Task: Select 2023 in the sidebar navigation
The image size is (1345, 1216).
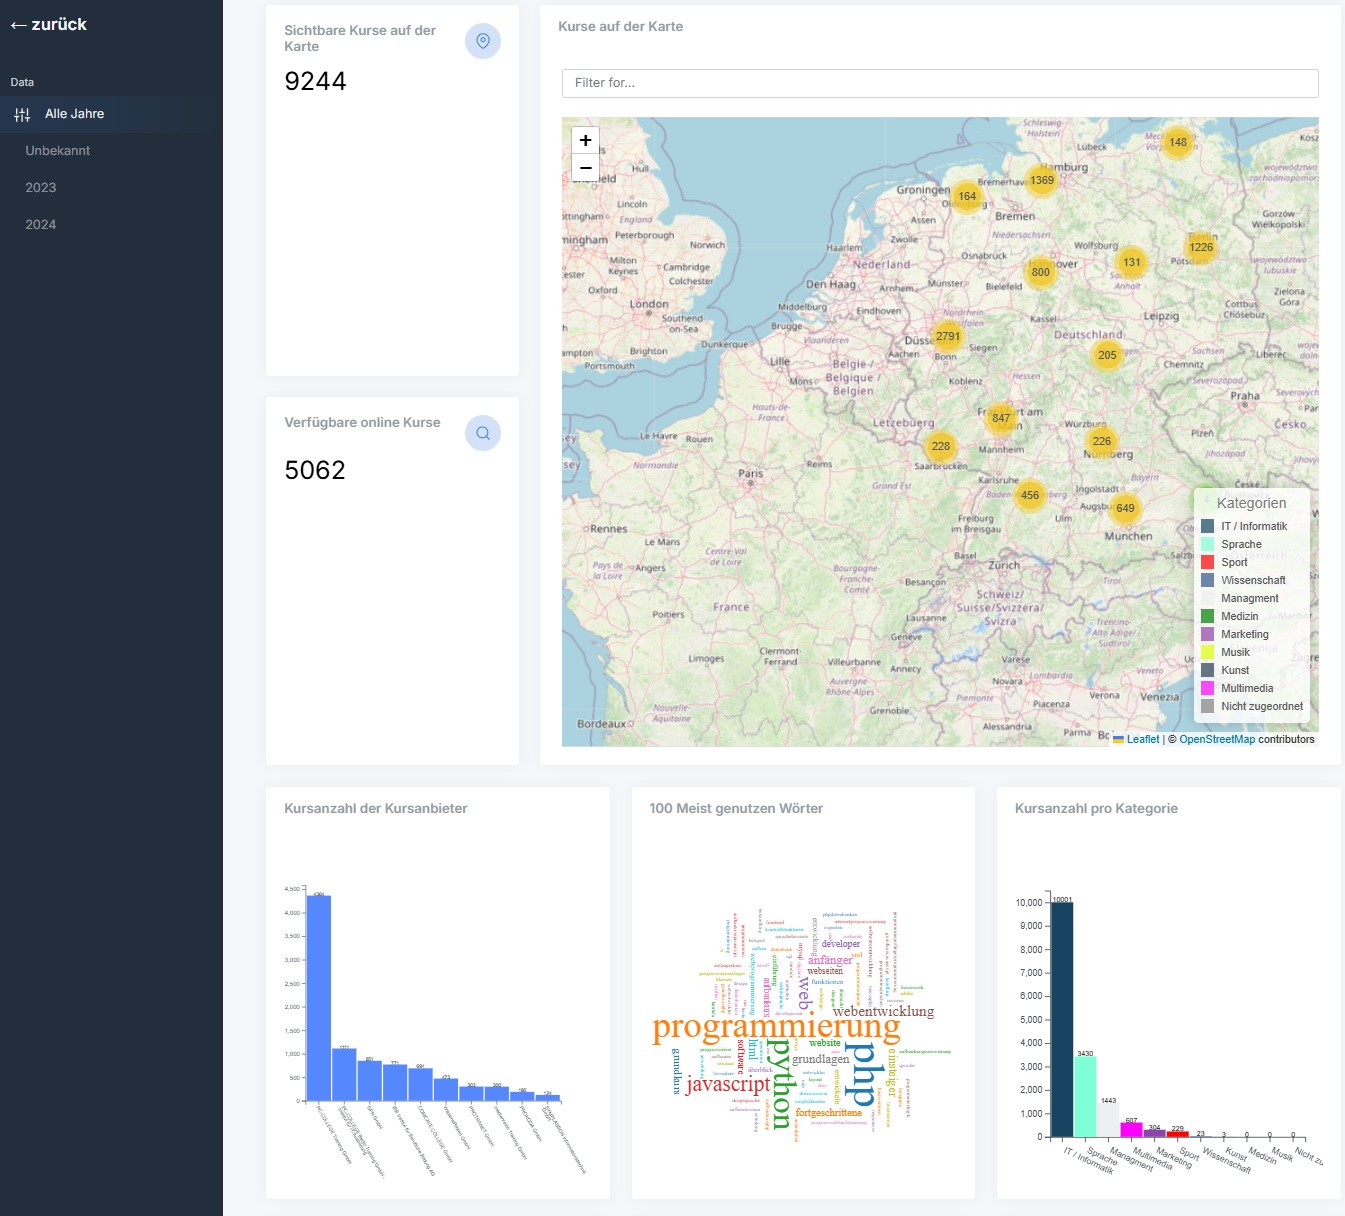Action: pyautogui.click(x=40, y=187)
